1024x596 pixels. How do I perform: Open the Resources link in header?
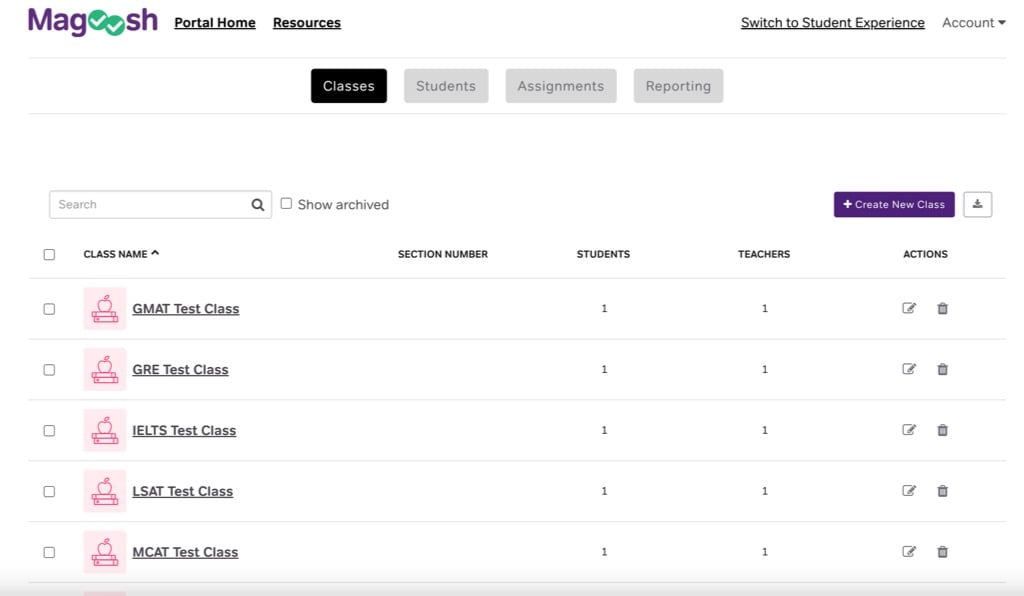[x=306, y=23]
